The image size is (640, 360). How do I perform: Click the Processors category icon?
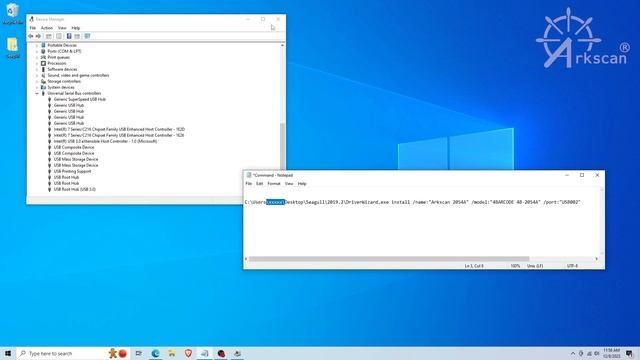click(43, 63)
